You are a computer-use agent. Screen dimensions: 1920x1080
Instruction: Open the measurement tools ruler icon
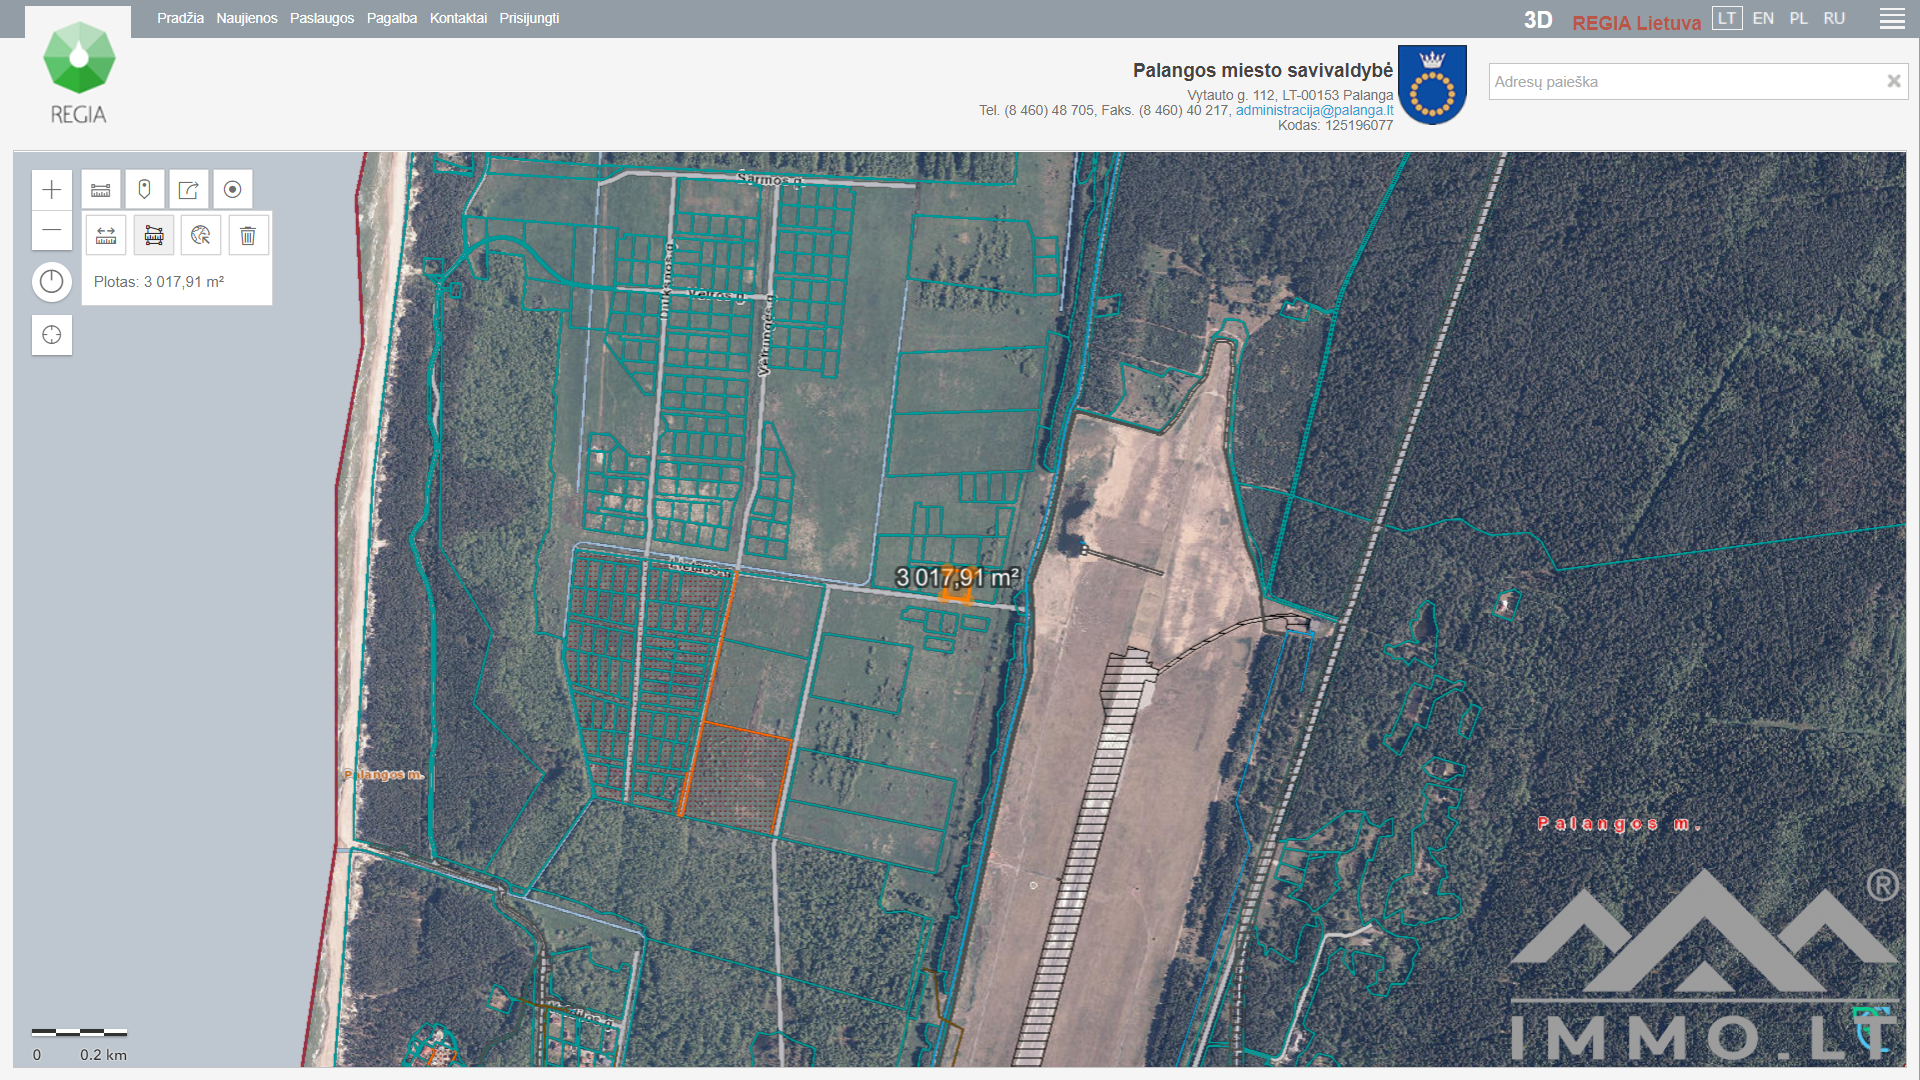click(x=101, y=190)
